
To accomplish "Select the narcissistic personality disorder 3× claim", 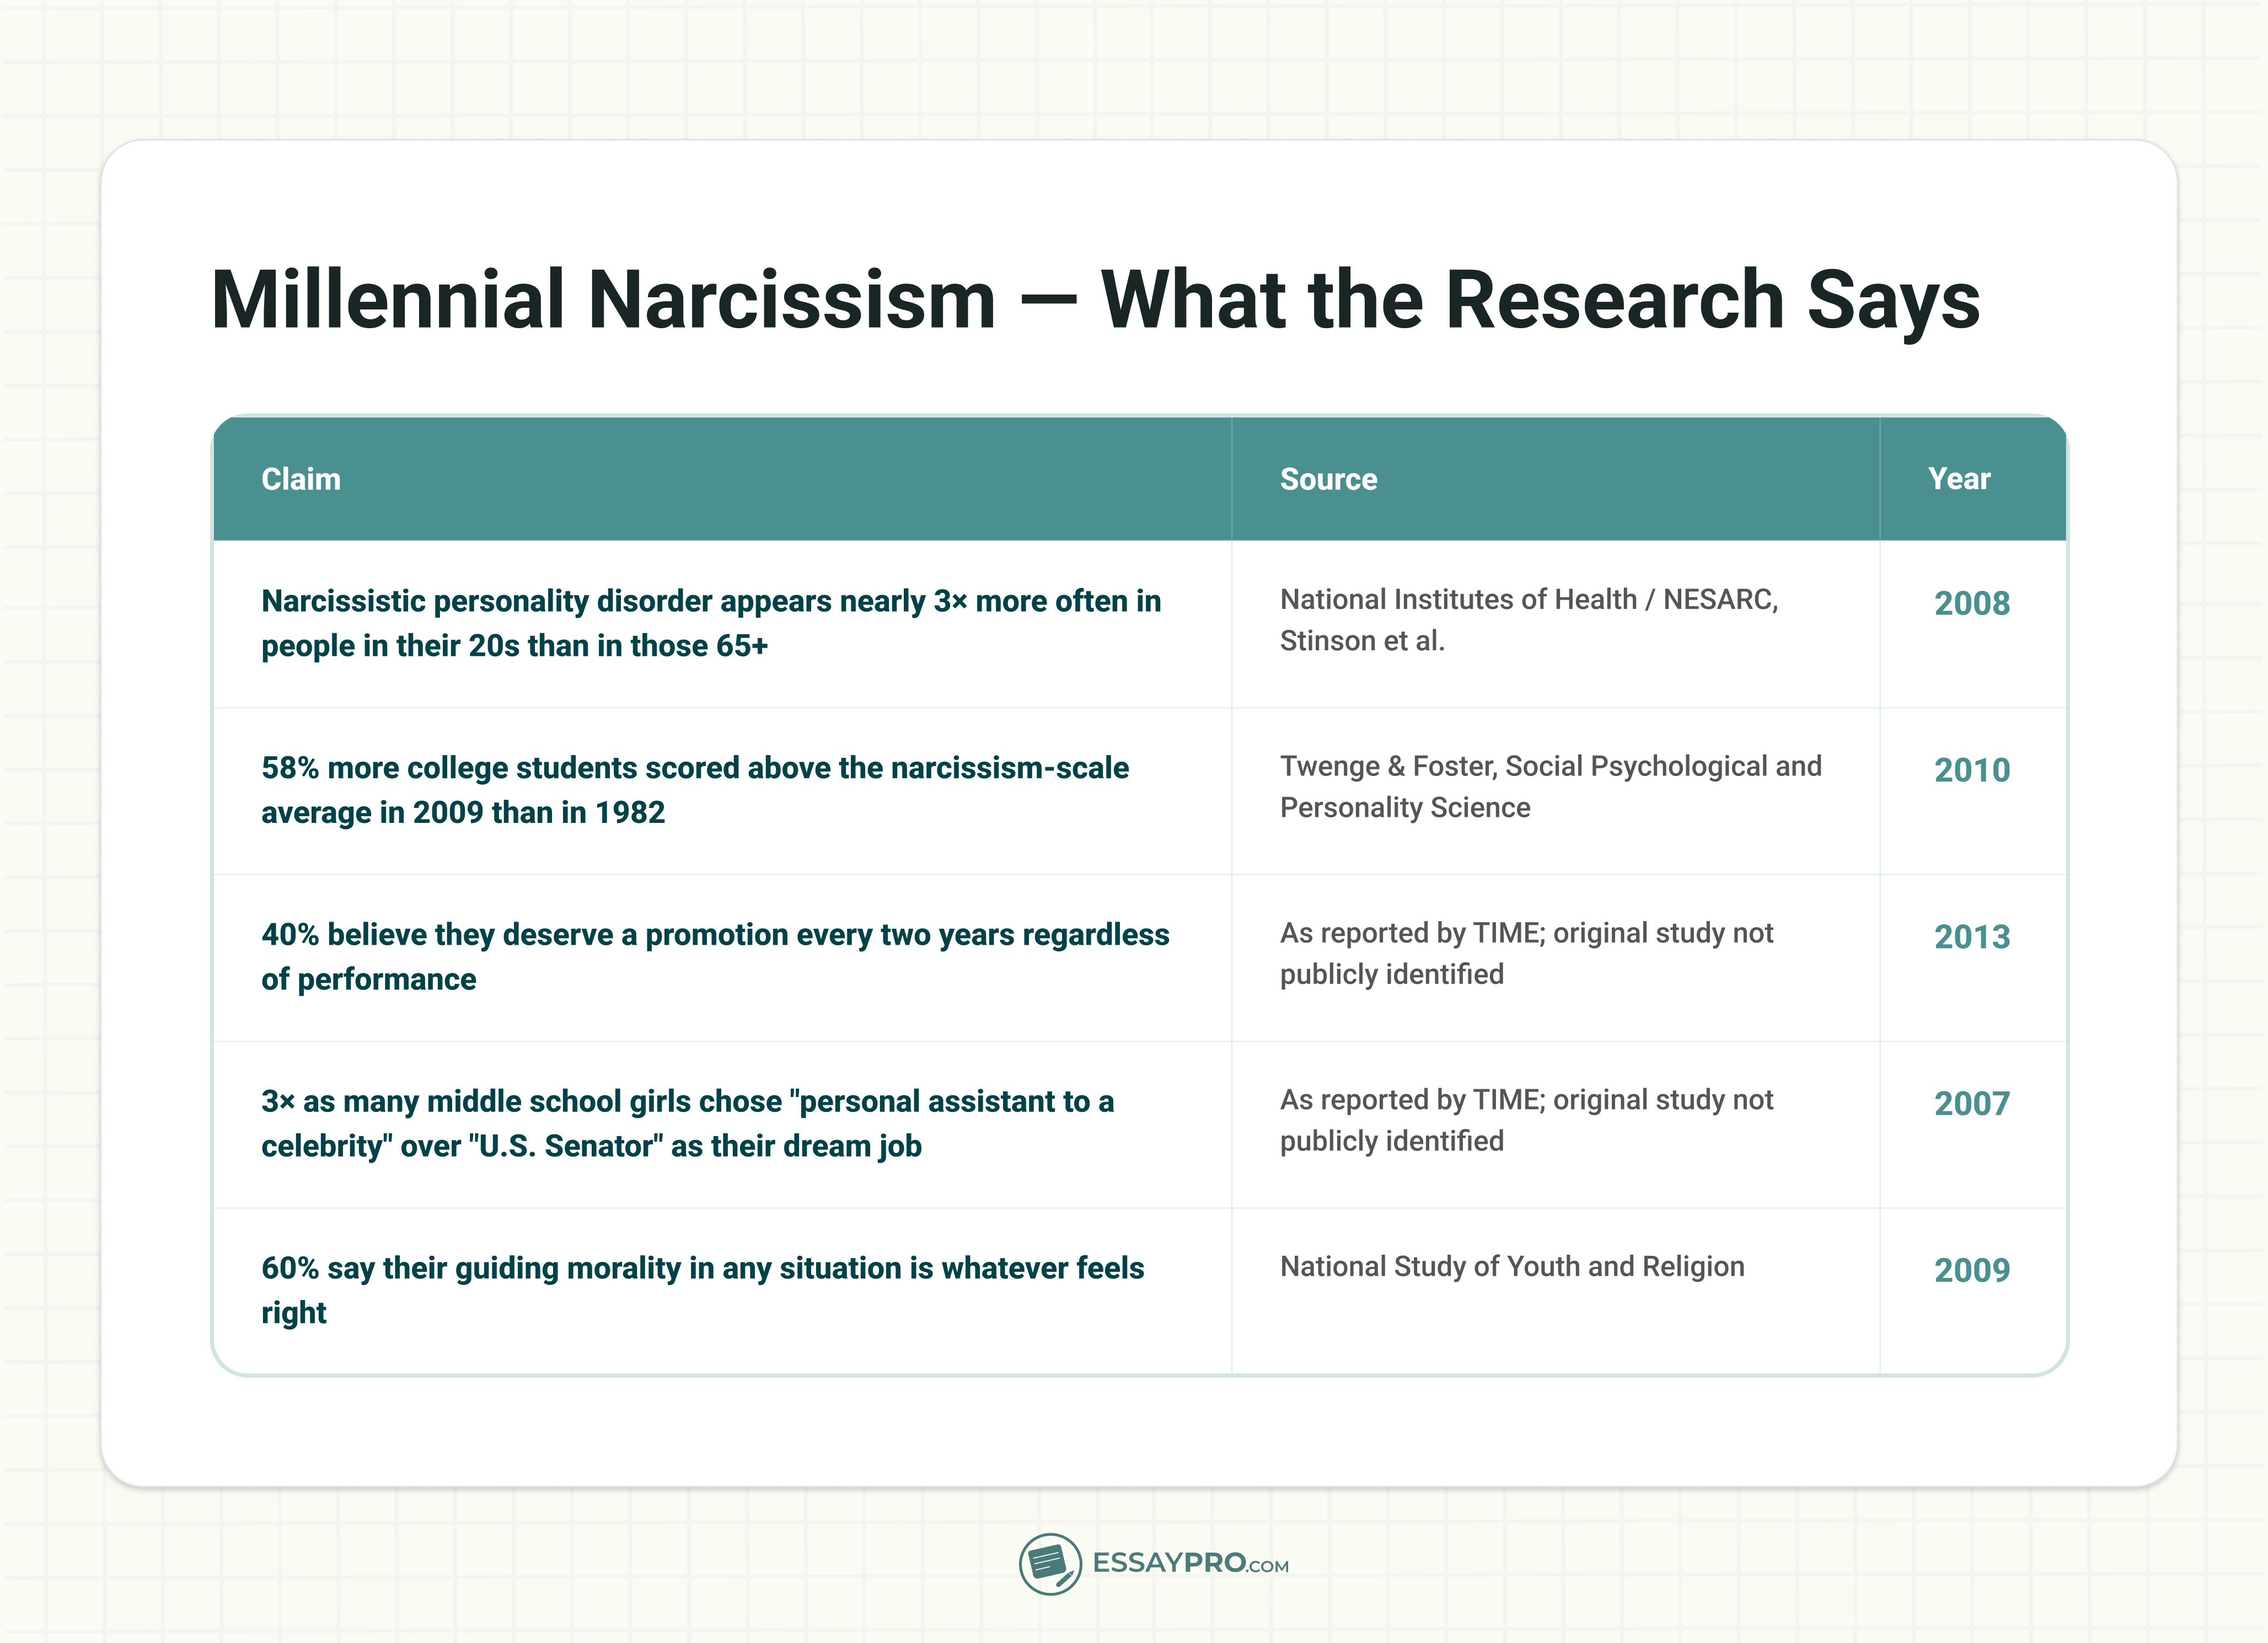I will 711,623.
